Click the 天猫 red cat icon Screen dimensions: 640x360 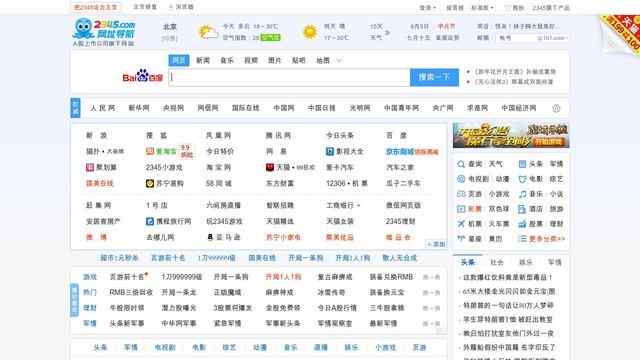tap(270, 167)
